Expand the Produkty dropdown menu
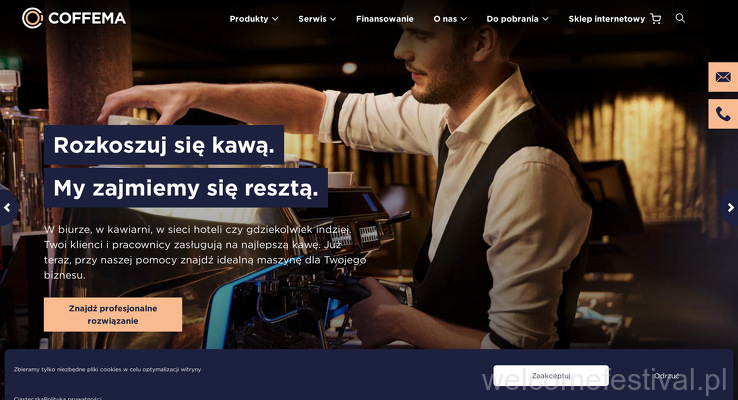This screenshot has height=400, width=738. (254, 19)
